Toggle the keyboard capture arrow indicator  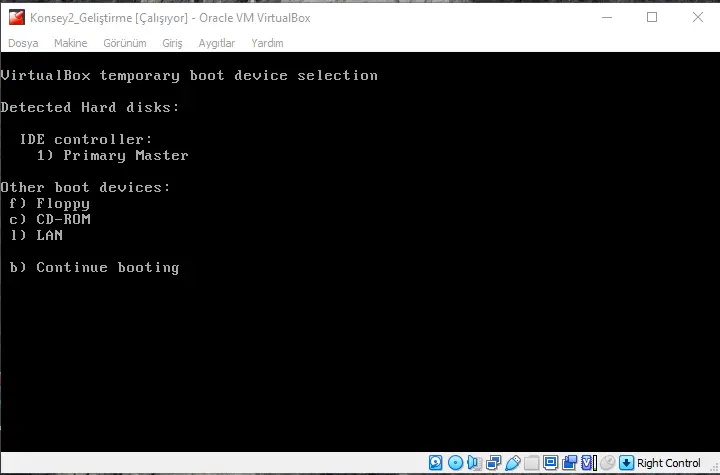click(x=627, y=463)
